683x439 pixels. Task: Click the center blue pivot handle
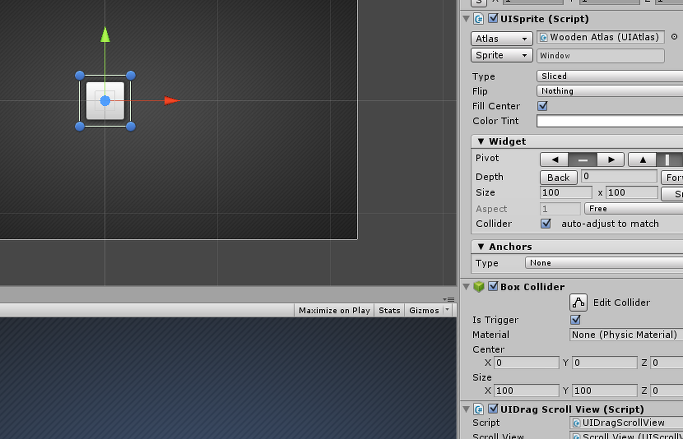coord(105,101)
